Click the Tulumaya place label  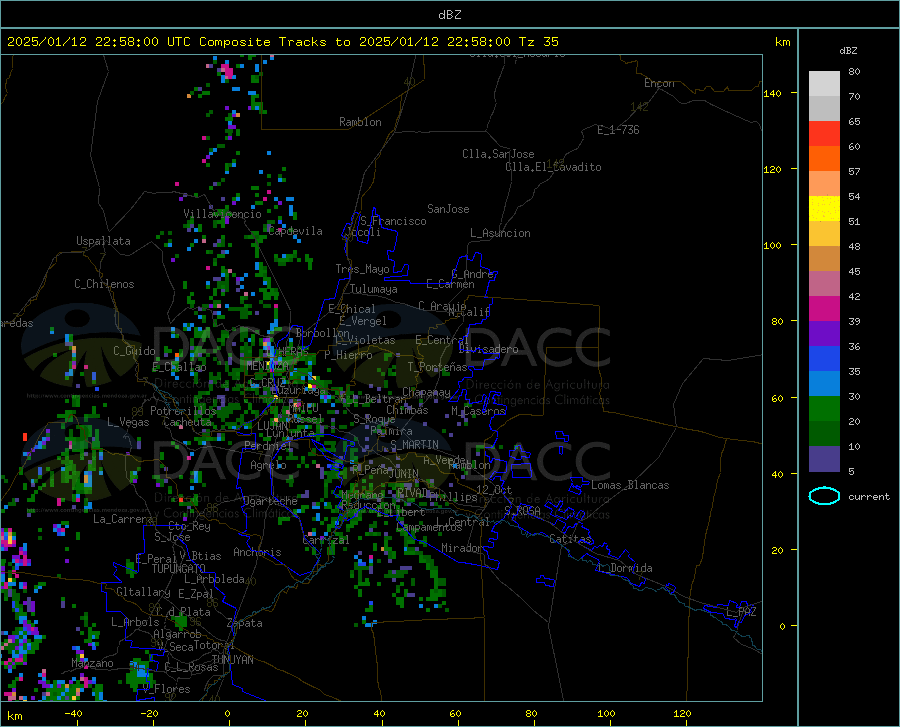pyautogui.click(x=373, y=289)
